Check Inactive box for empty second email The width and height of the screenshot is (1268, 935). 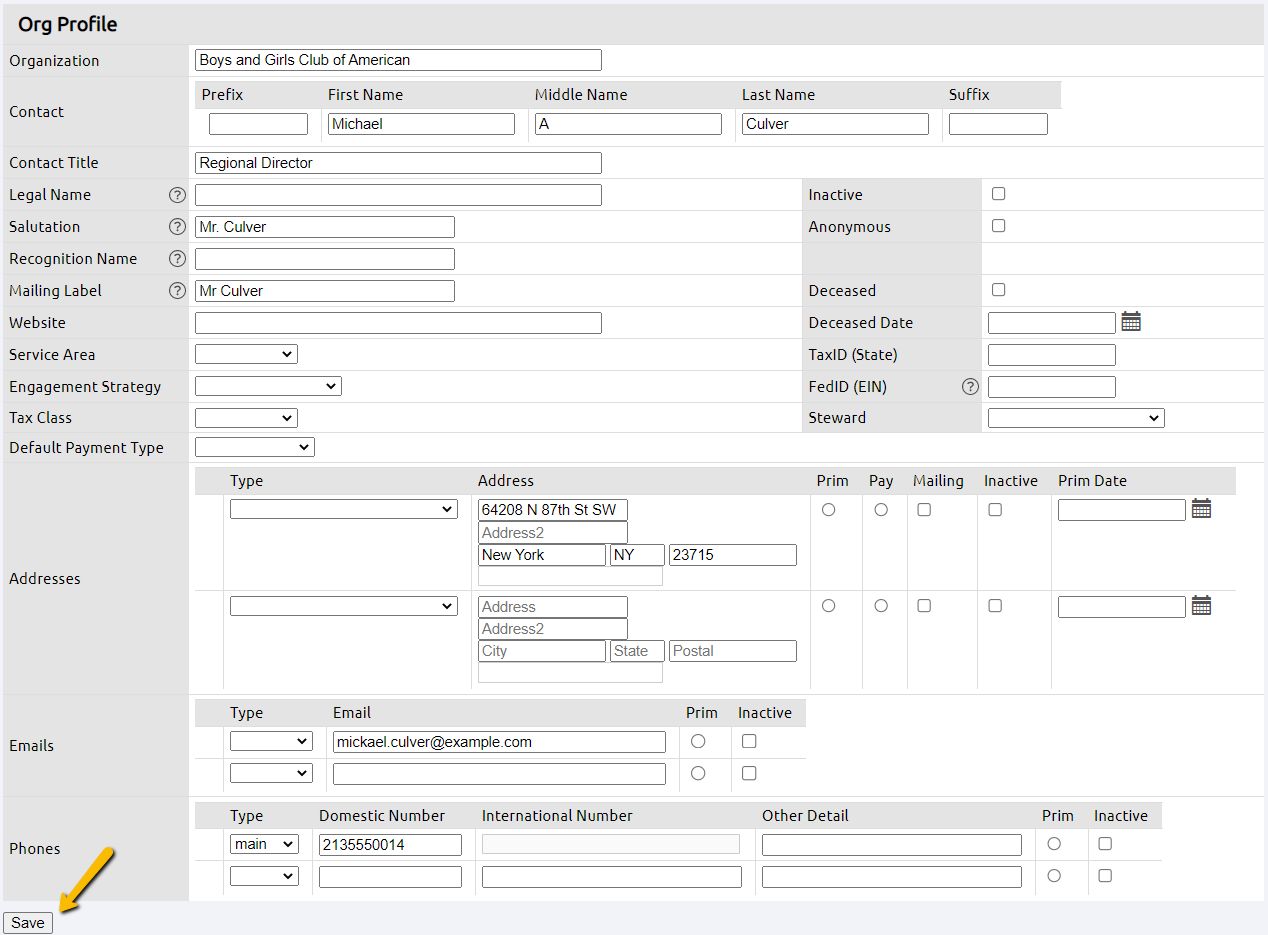coord(749,773)
